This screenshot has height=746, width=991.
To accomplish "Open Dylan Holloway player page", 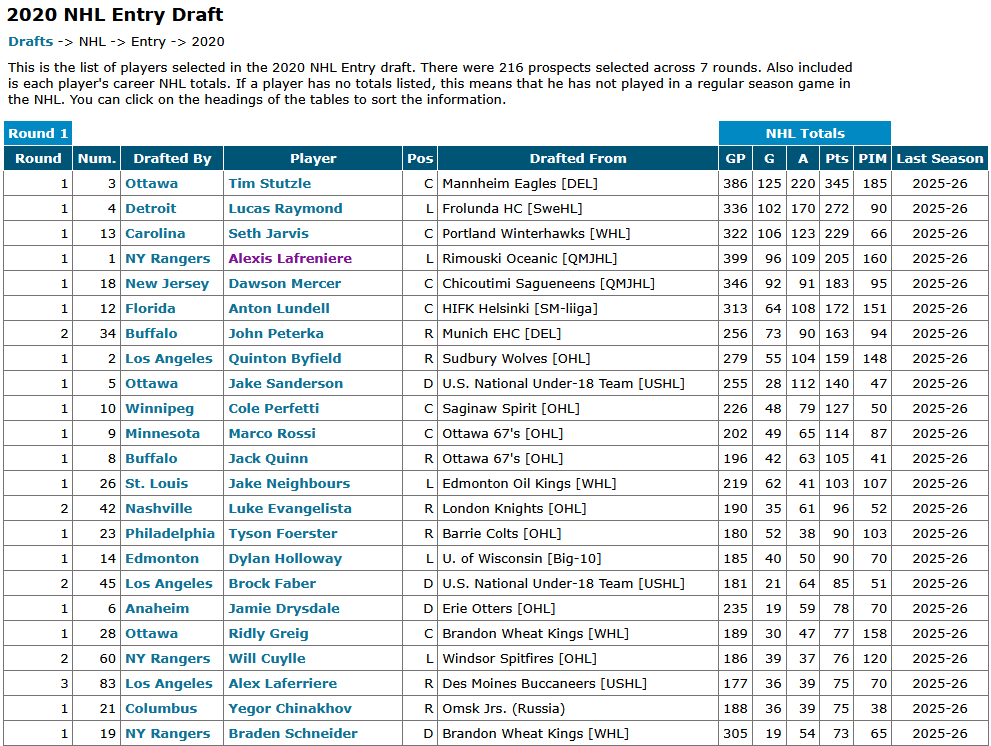I will tap(285, 559).
